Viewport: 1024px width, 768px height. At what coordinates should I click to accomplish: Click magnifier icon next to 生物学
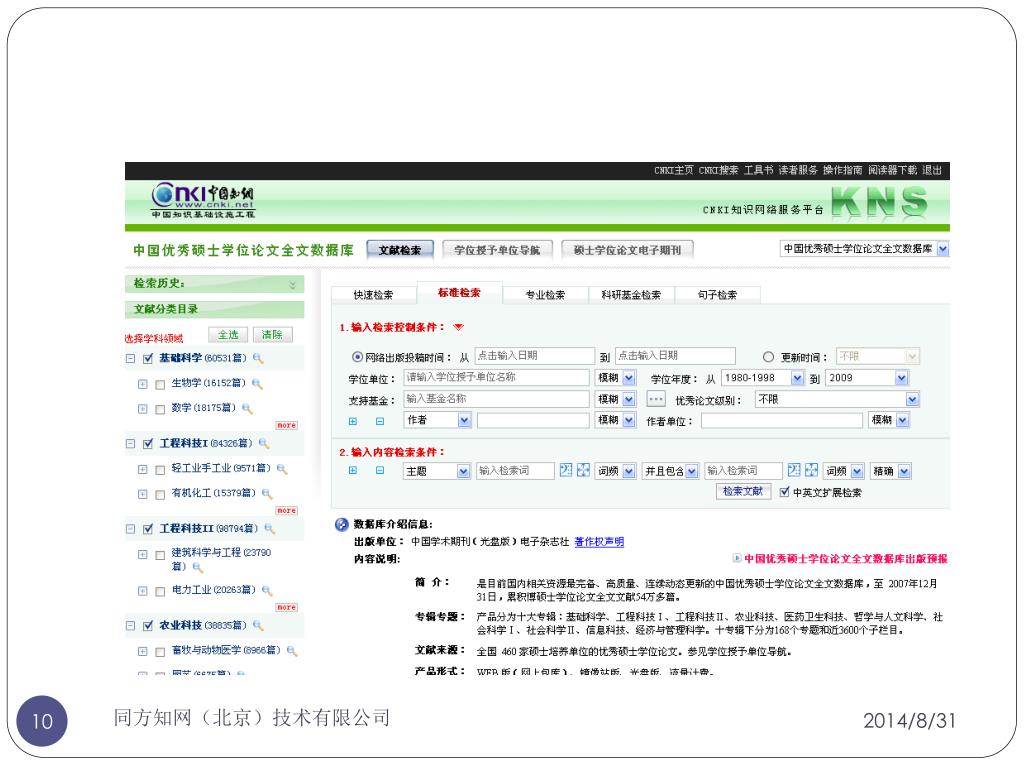click(x=257, y=383)
